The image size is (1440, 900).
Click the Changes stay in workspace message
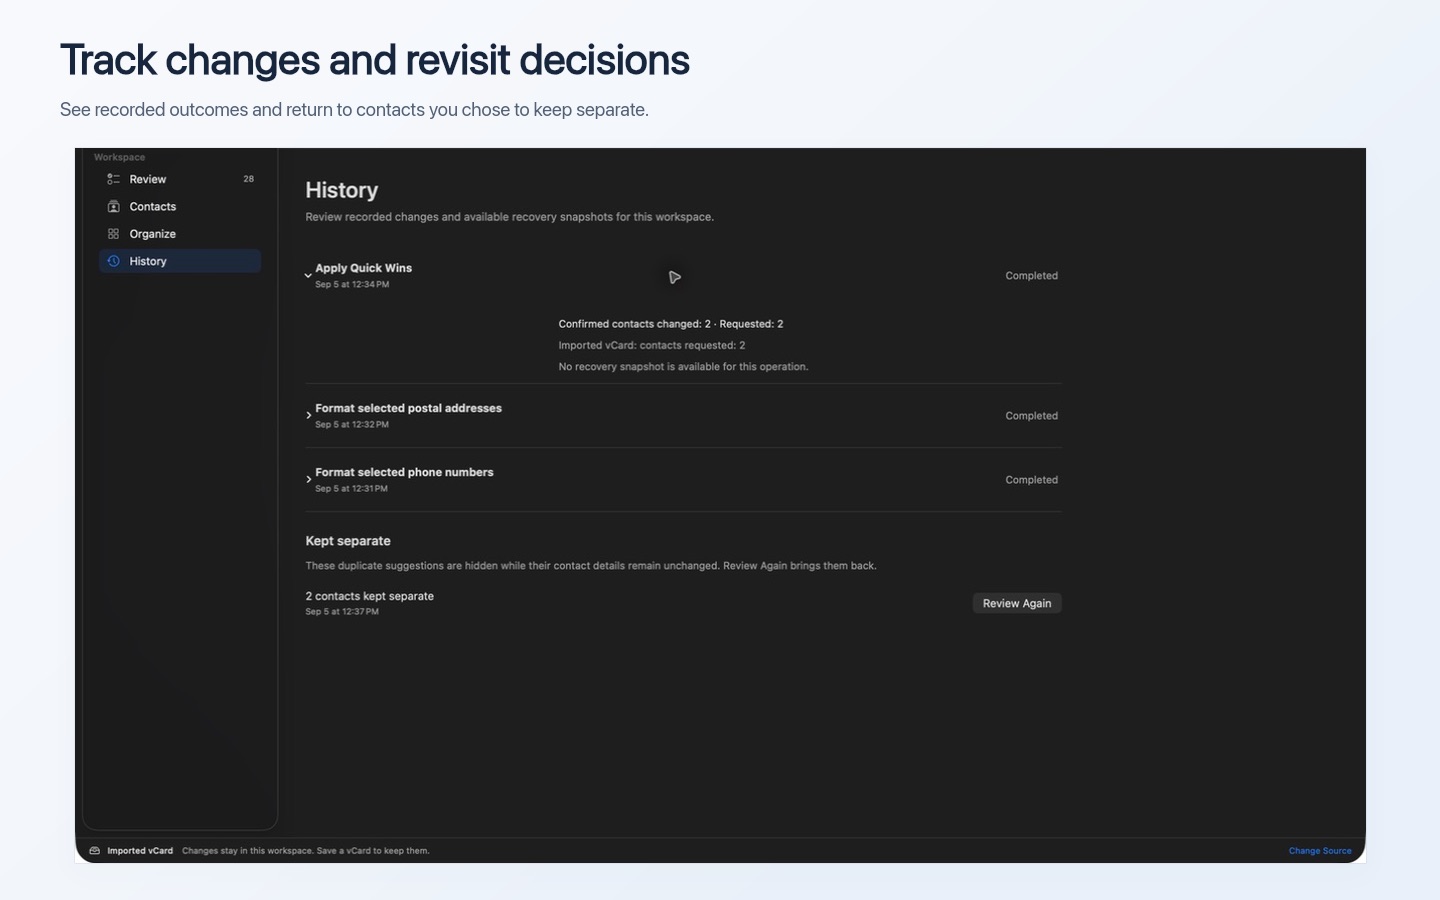[x=306, y=851]
